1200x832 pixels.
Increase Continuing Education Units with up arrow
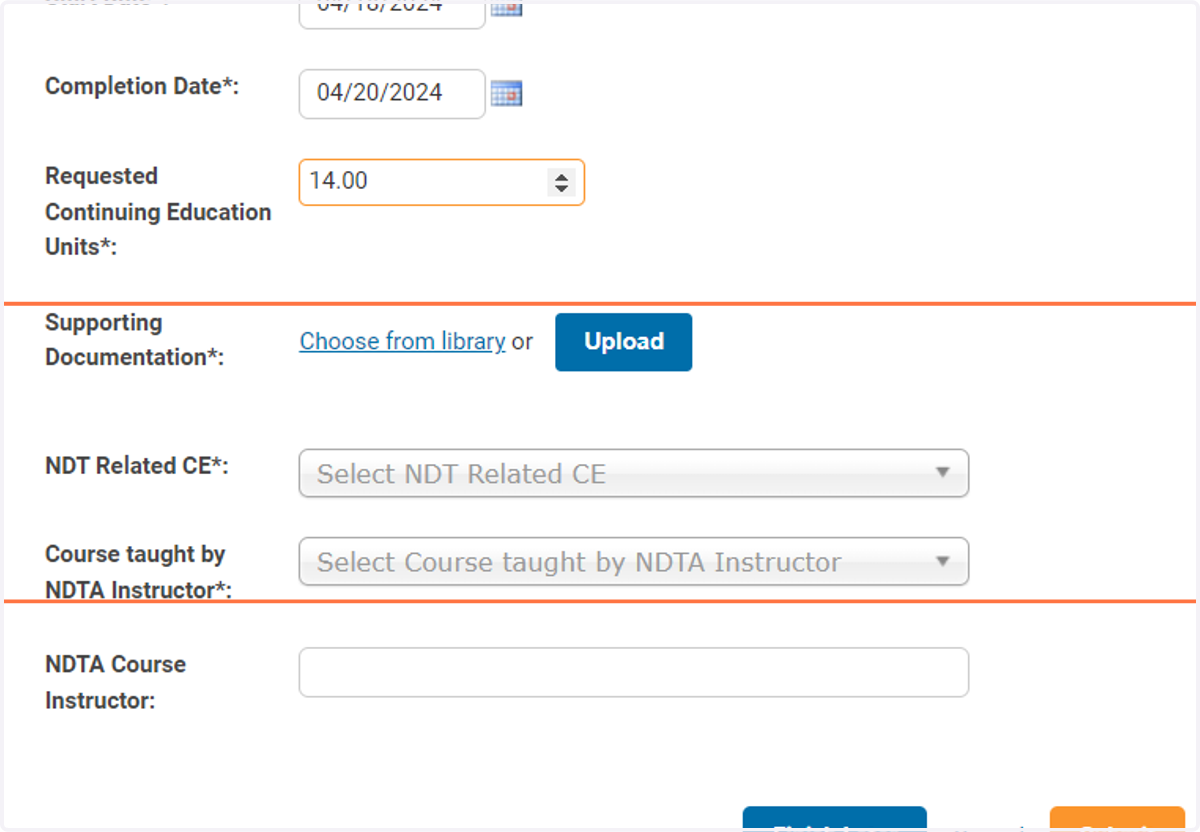(561, 176)
